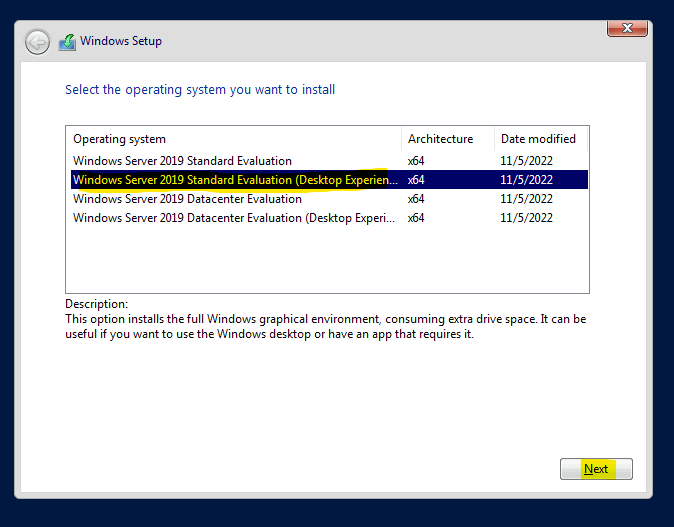Screen dimensions: 674x527
Task: Click the back arrow button
Action: pyautogui.click(x=37, y=42)
